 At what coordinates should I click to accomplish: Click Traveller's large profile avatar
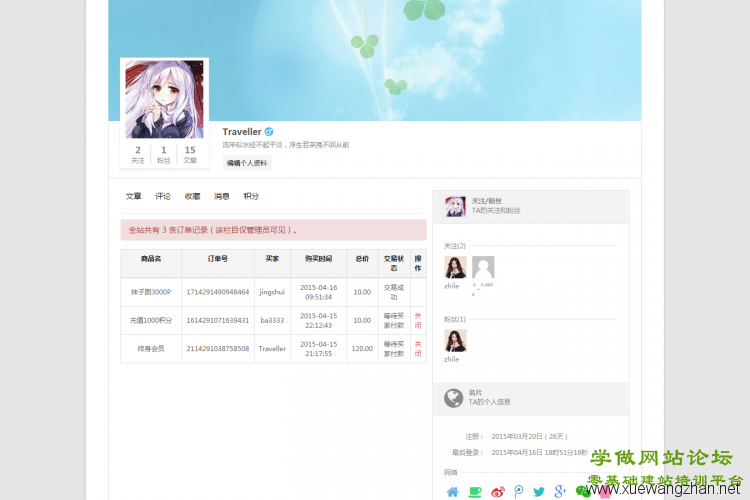(164, 99)
